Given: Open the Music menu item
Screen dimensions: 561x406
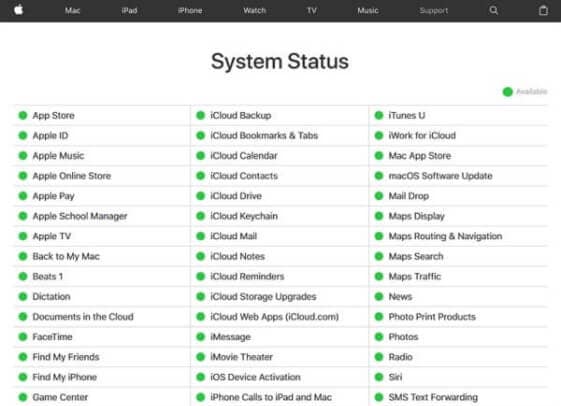Looking at the screenshot, I should (x=368, y=10).
